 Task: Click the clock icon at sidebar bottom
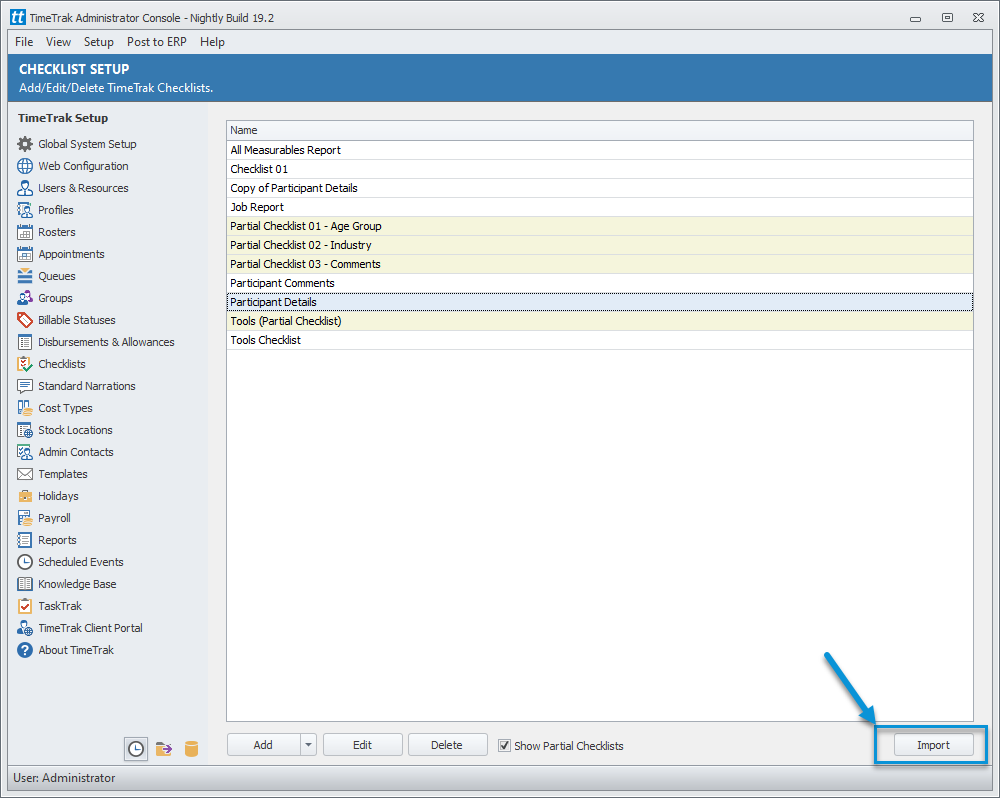point(136,749)
